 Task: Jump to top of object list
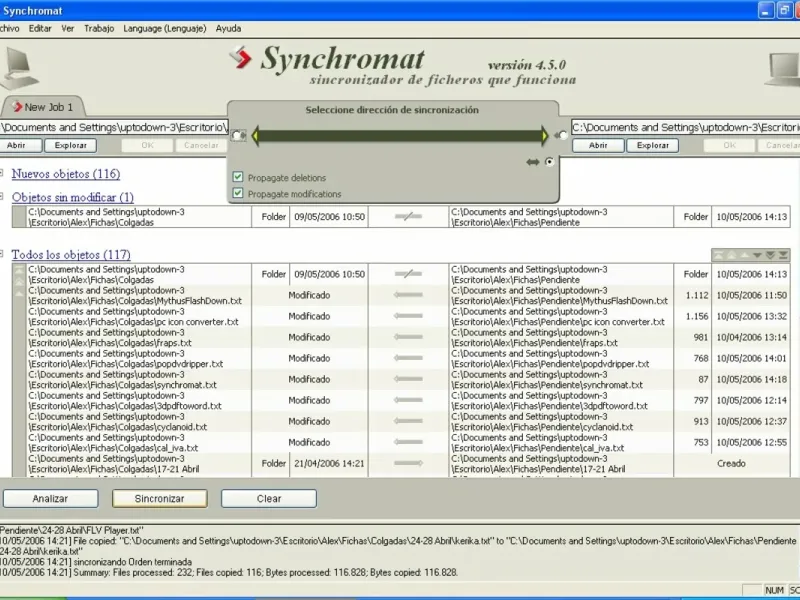(x=718, y=255)
